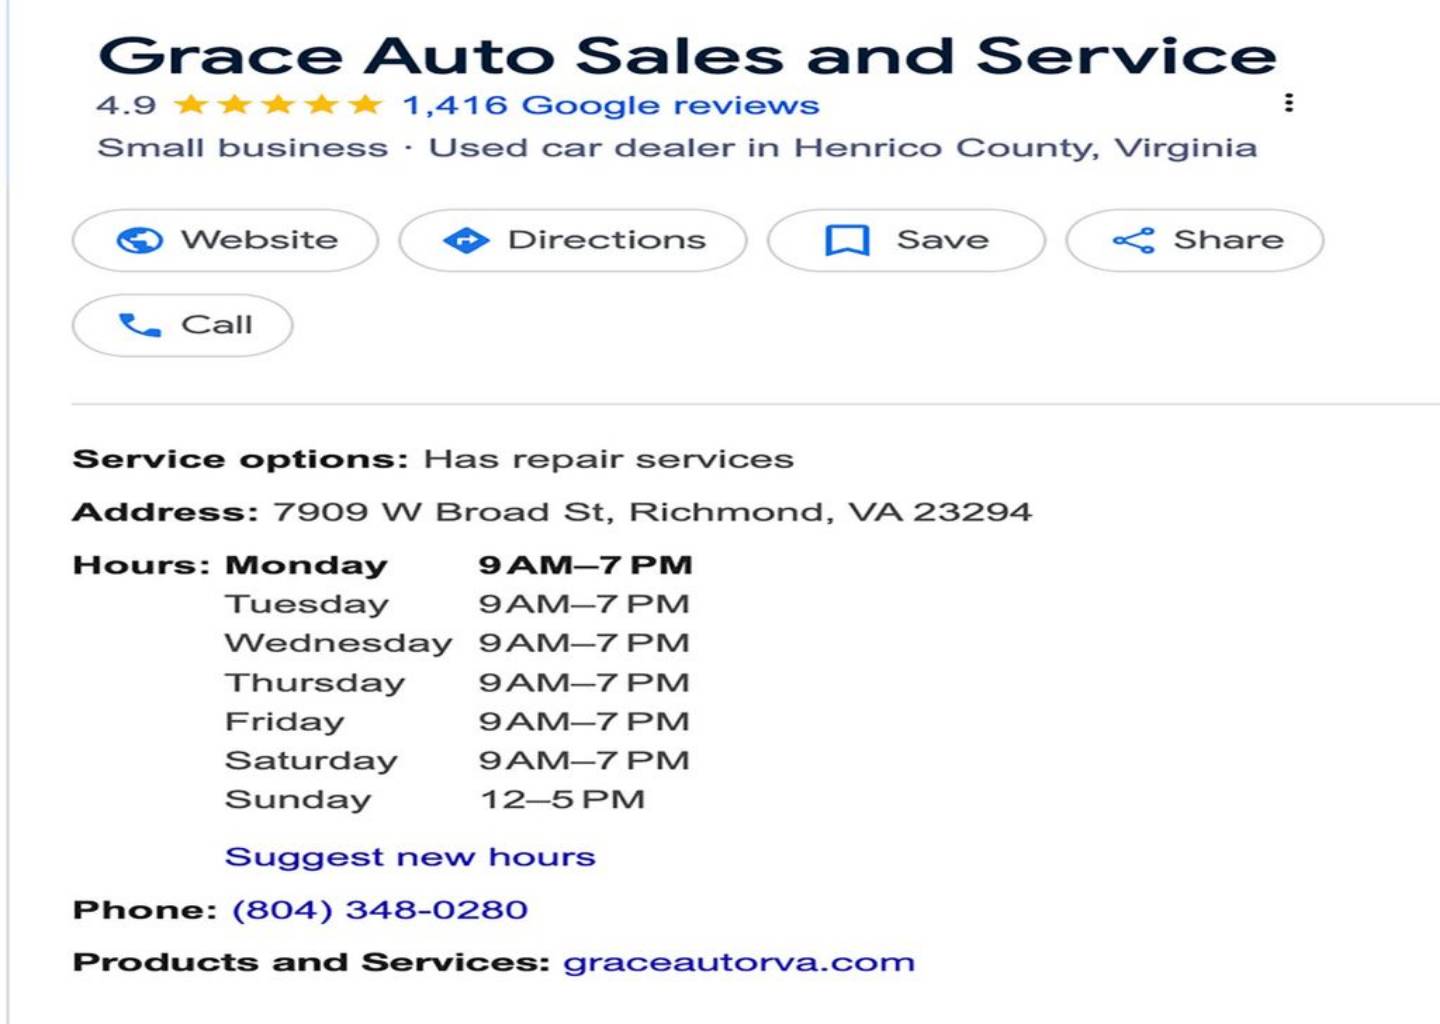The height and width of the screenshot is (1024, 1440).
Task: Select the Saturday hours row
Action: click(457, 761)
